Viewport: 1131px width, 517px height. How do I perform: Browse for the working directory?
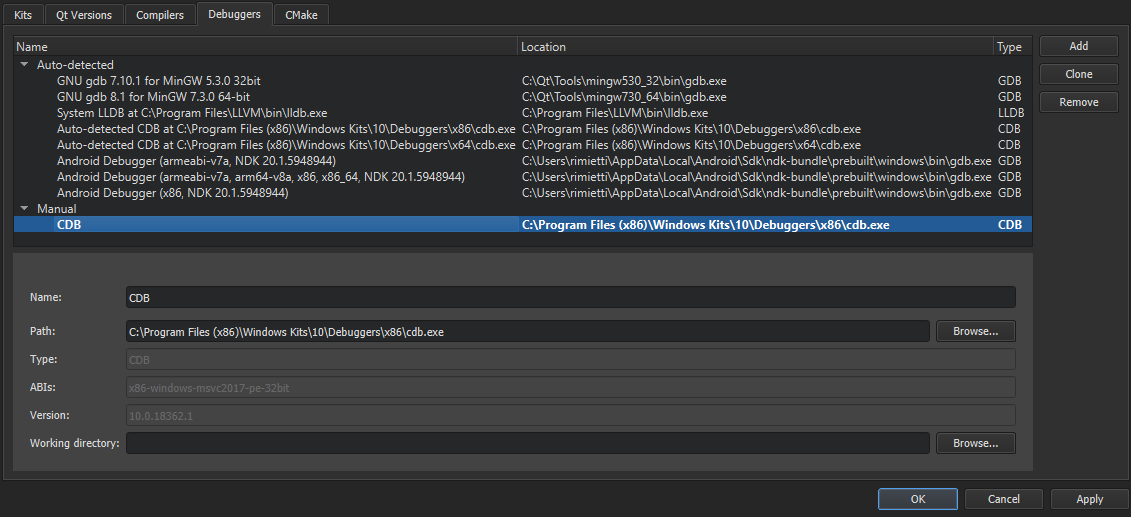pyautogui.click(x=975, y=443)
